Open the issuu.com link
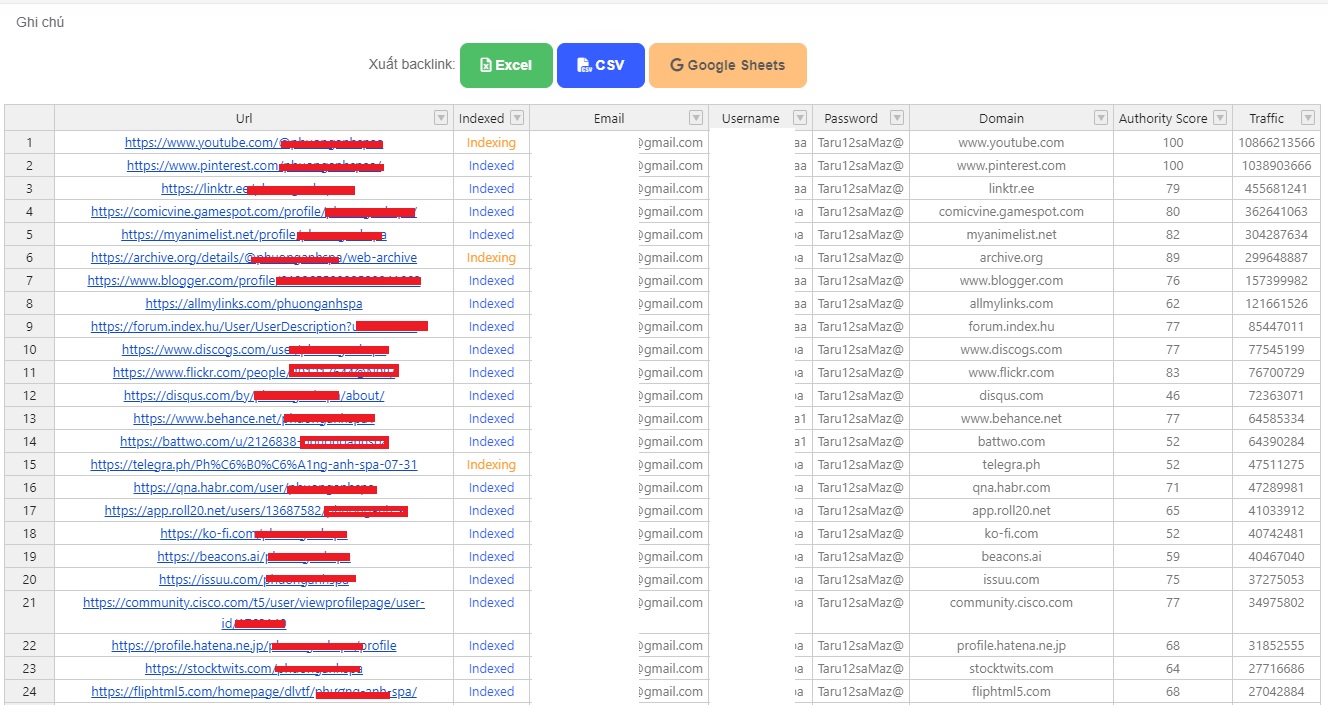The width and height of the screenshot is (1328, 705). (x=257, y=580)
